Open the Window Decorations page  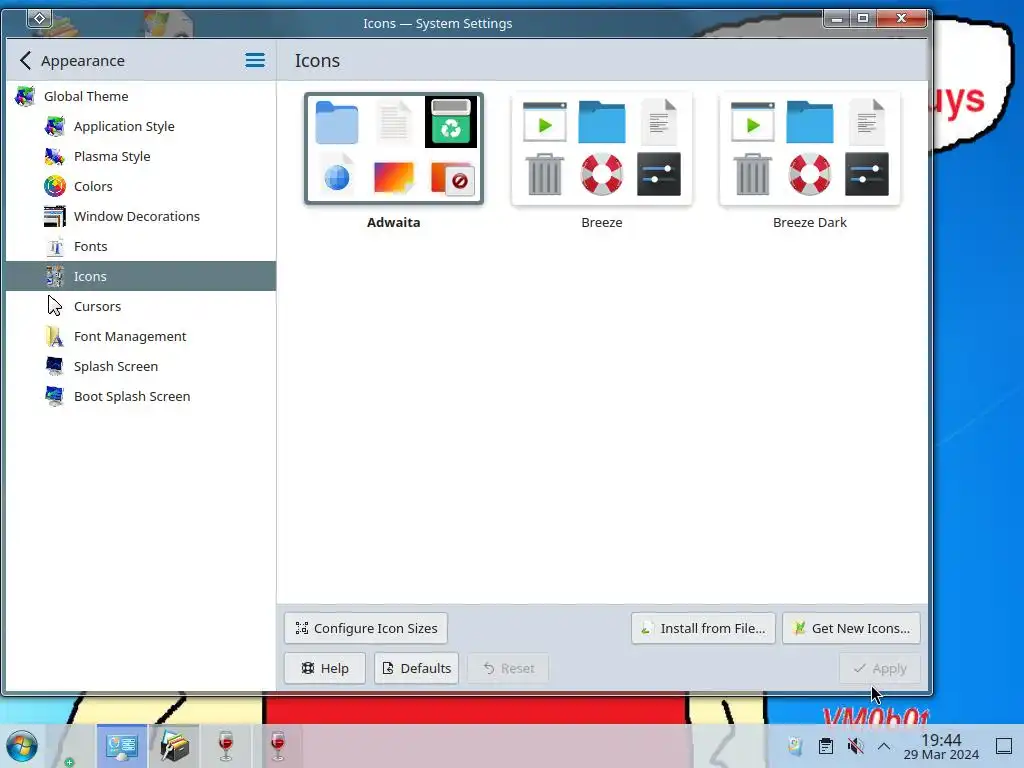click(x=140, y=216)
